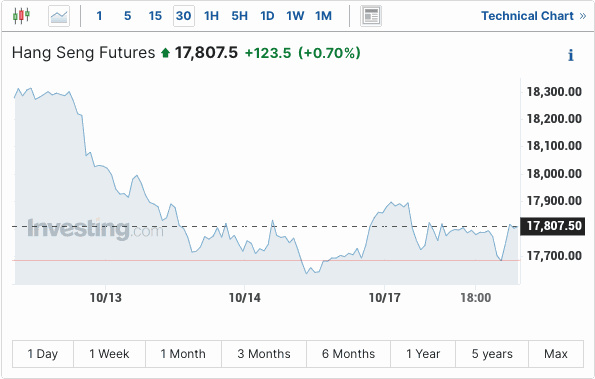Viewport: 595px width, 379px height.
Task: Click the 10/17 date label
Action: pos(384,298)
